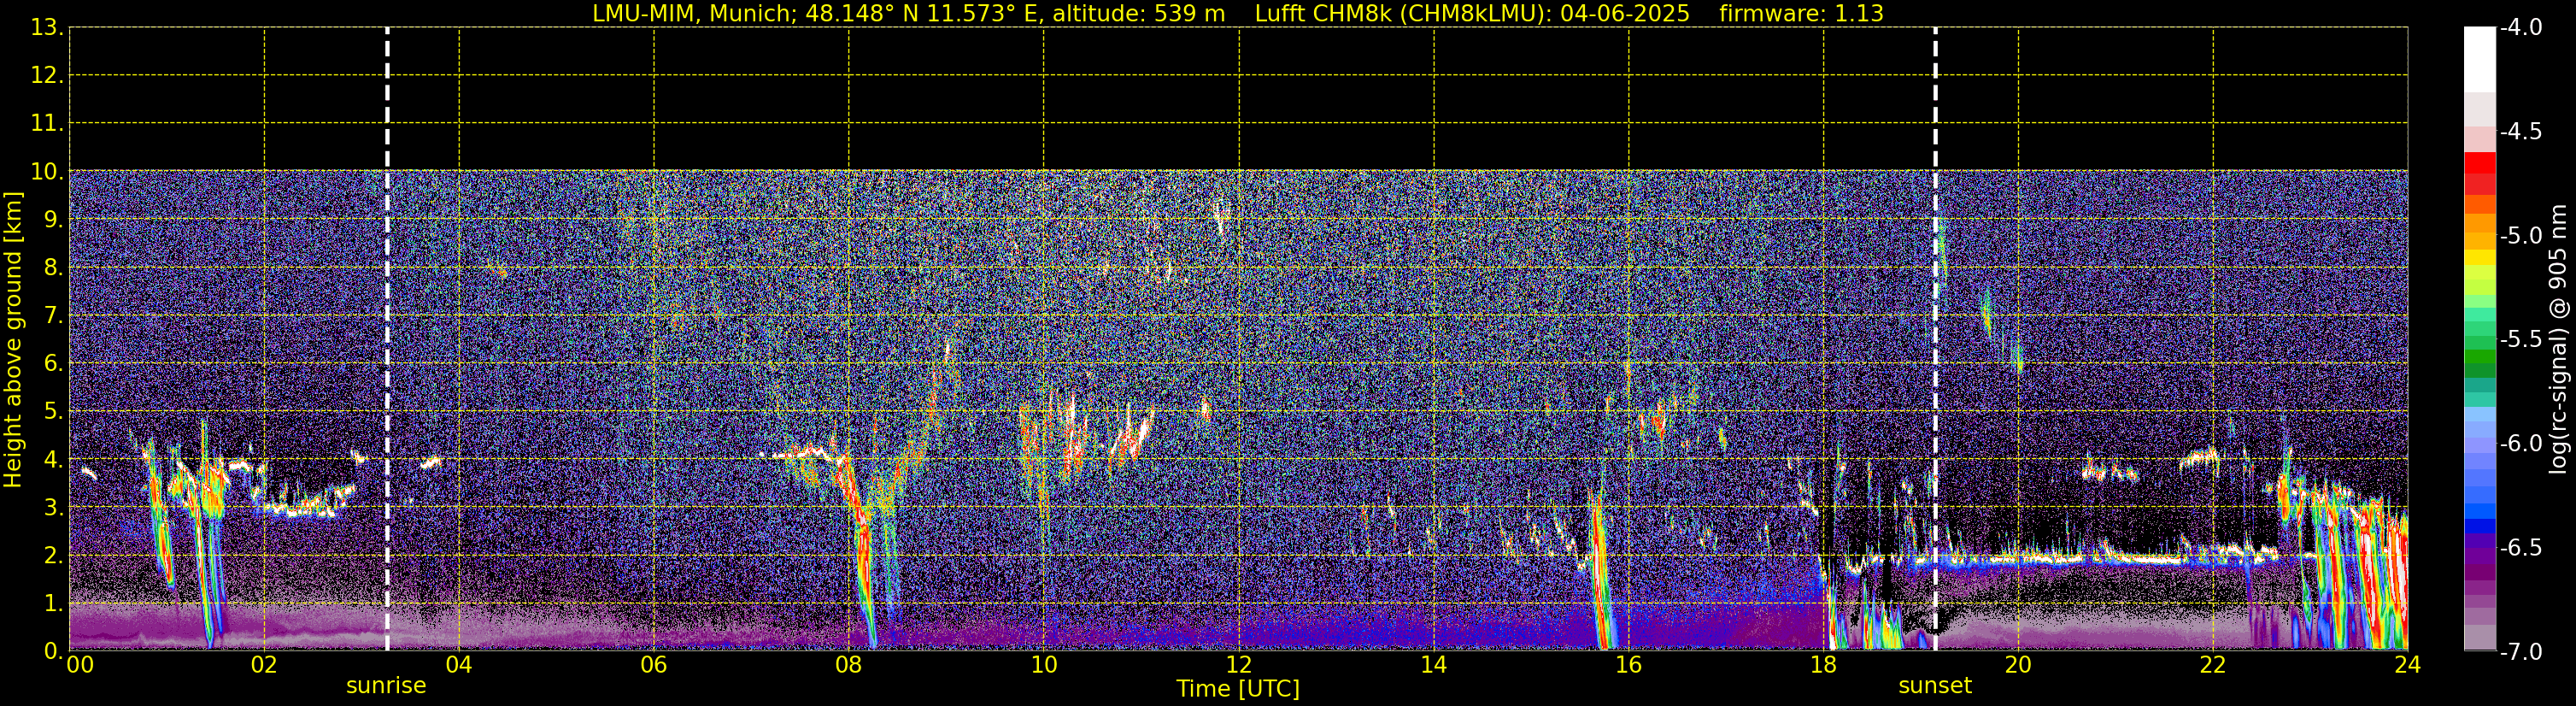Click the time-axis tick label '24'
Screen dimensions: 2576x706
coord(2408,665)
